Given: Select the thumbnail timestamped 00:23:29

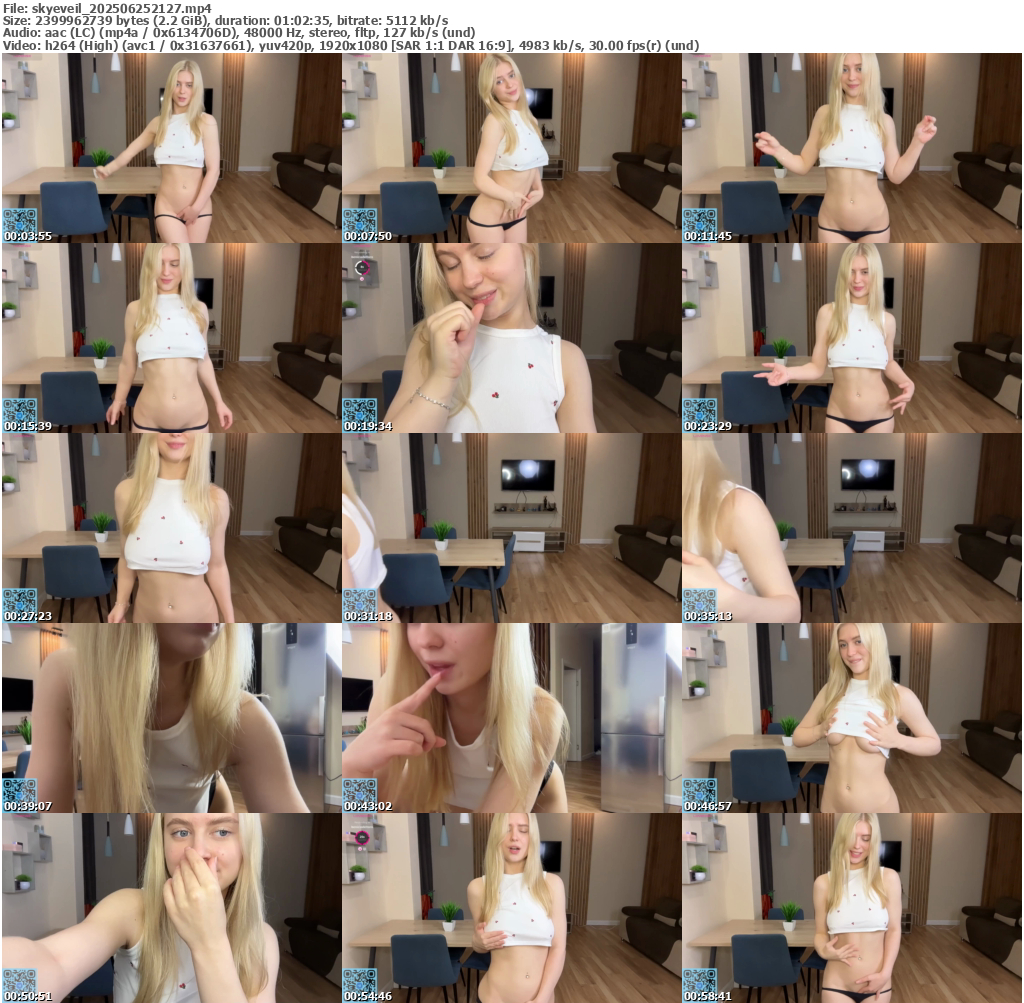Looking at the screenshot, I should tap(851, 337).
